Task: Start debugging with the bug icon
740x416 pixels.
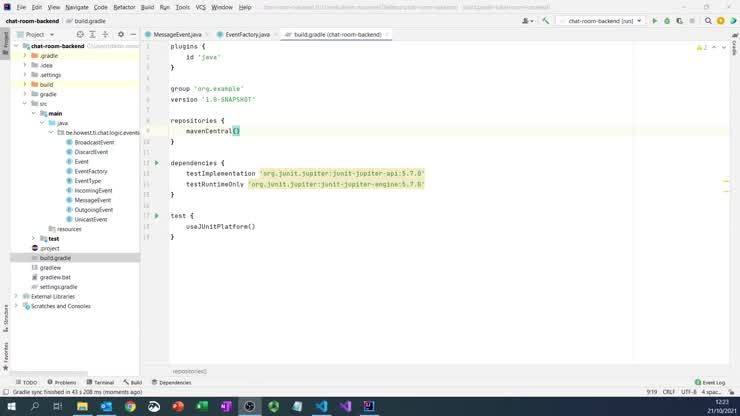Action: tap(667, 21)
